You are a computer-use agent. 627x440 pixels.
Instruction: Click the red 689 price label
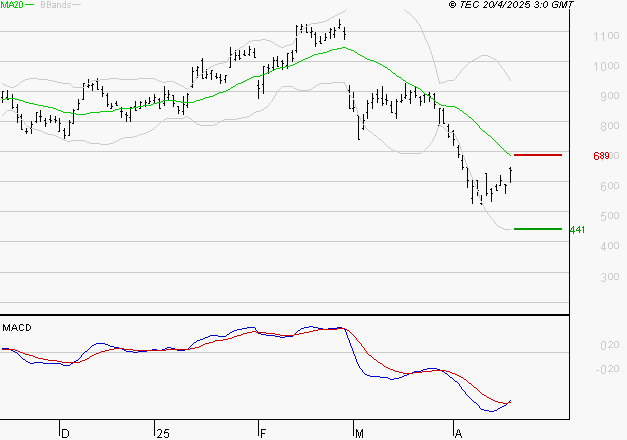pyautogui.click(x=601, y=156)
